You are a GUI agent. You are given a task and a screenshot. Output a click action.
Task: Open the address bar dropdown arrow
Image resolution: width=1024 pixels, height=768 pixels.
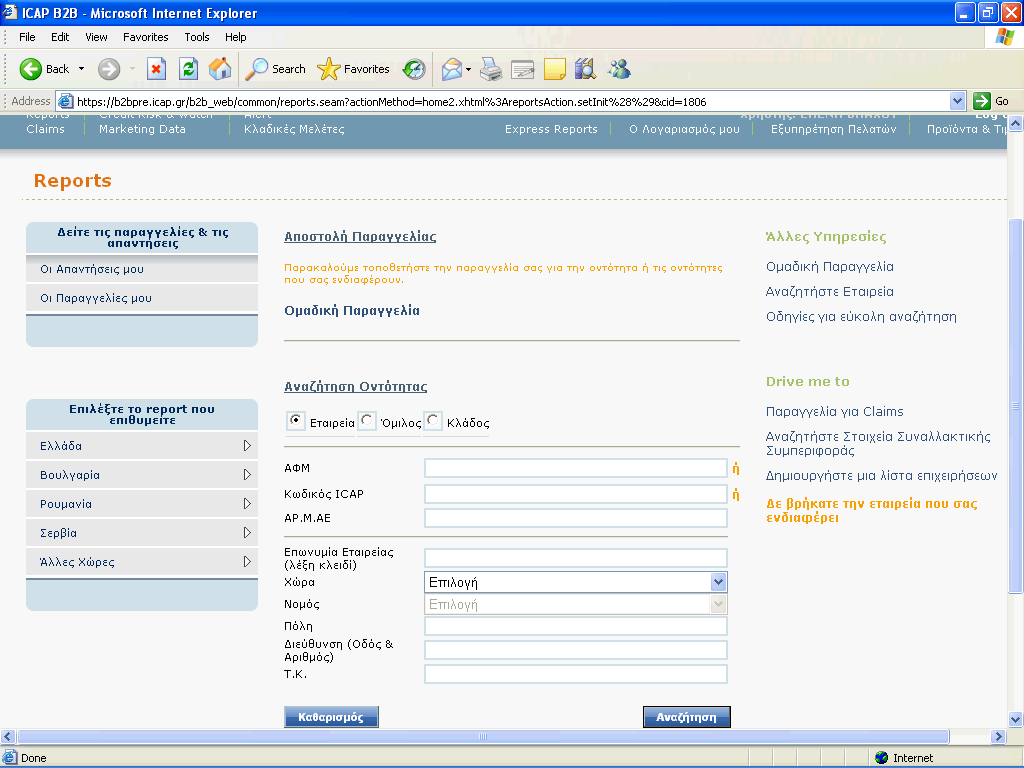click(957, 101)
